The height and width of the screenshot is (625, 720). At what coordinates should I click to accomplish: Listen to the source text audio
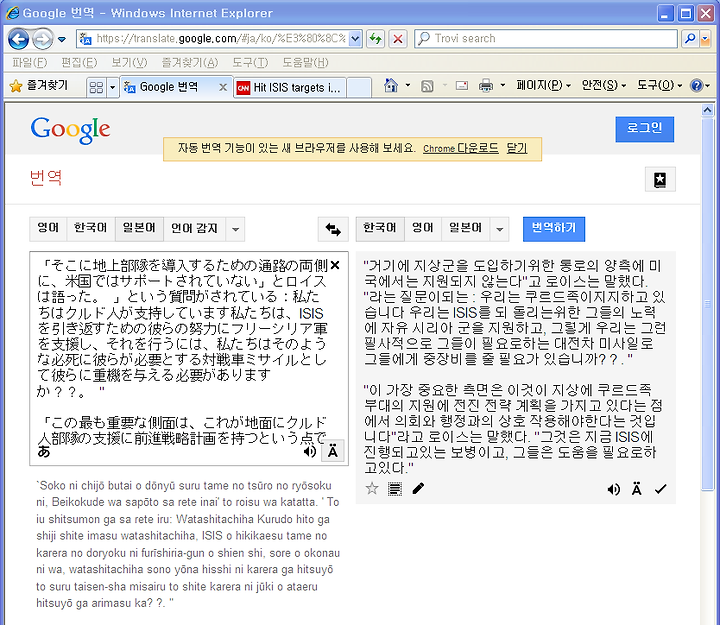(x=310, y=452)
